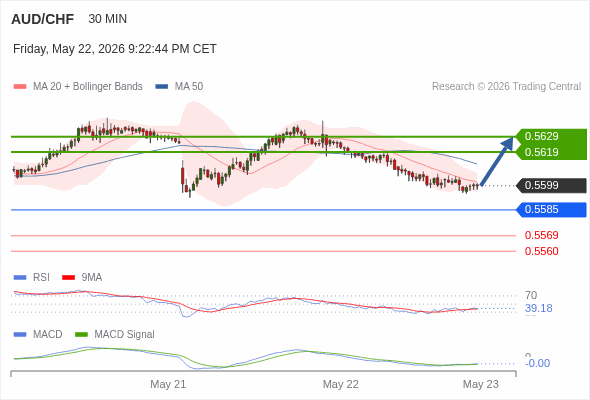This screenshot has height=400, width=590.
Task: Click the MACD Signal legend label
Action: (125, 335)
